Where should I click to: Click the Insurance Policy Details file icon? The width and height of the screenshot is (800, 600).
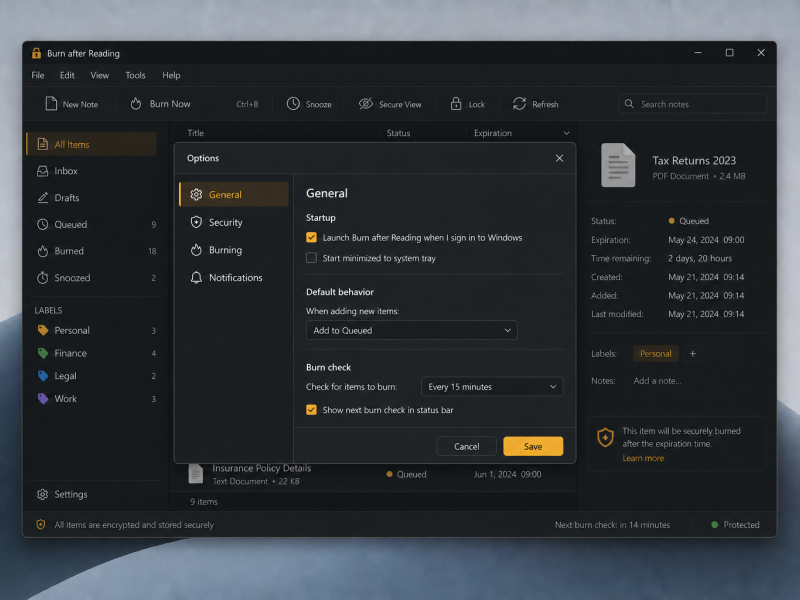(195, 473)
